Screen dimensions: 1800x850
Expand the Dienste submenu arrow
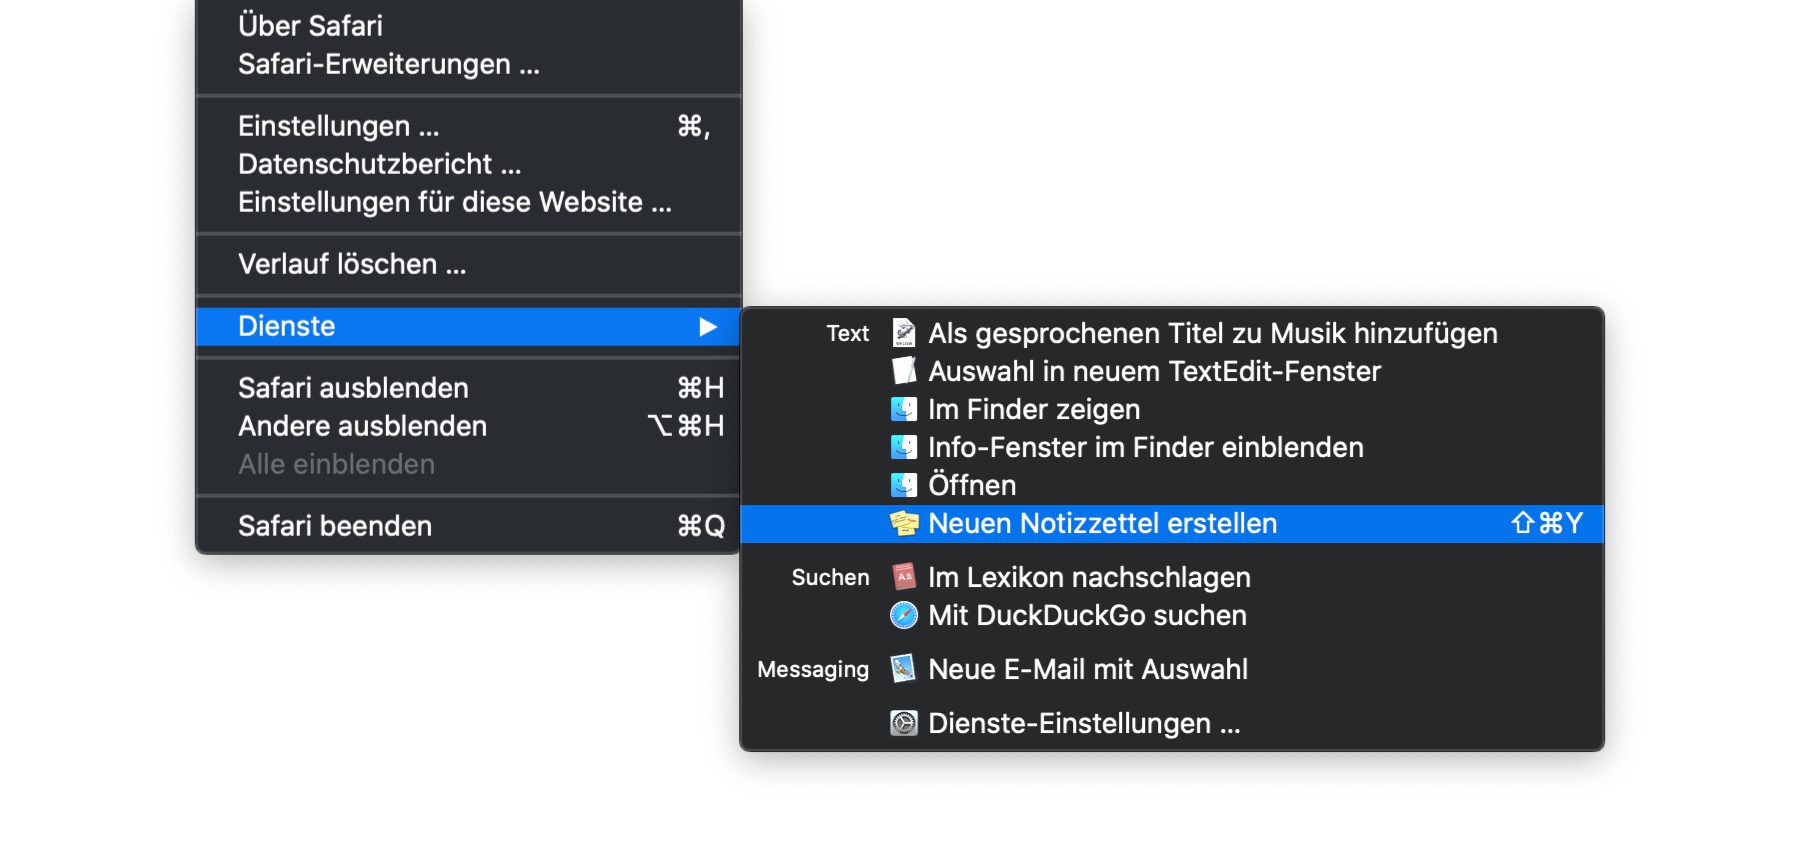tap(708, 327)
